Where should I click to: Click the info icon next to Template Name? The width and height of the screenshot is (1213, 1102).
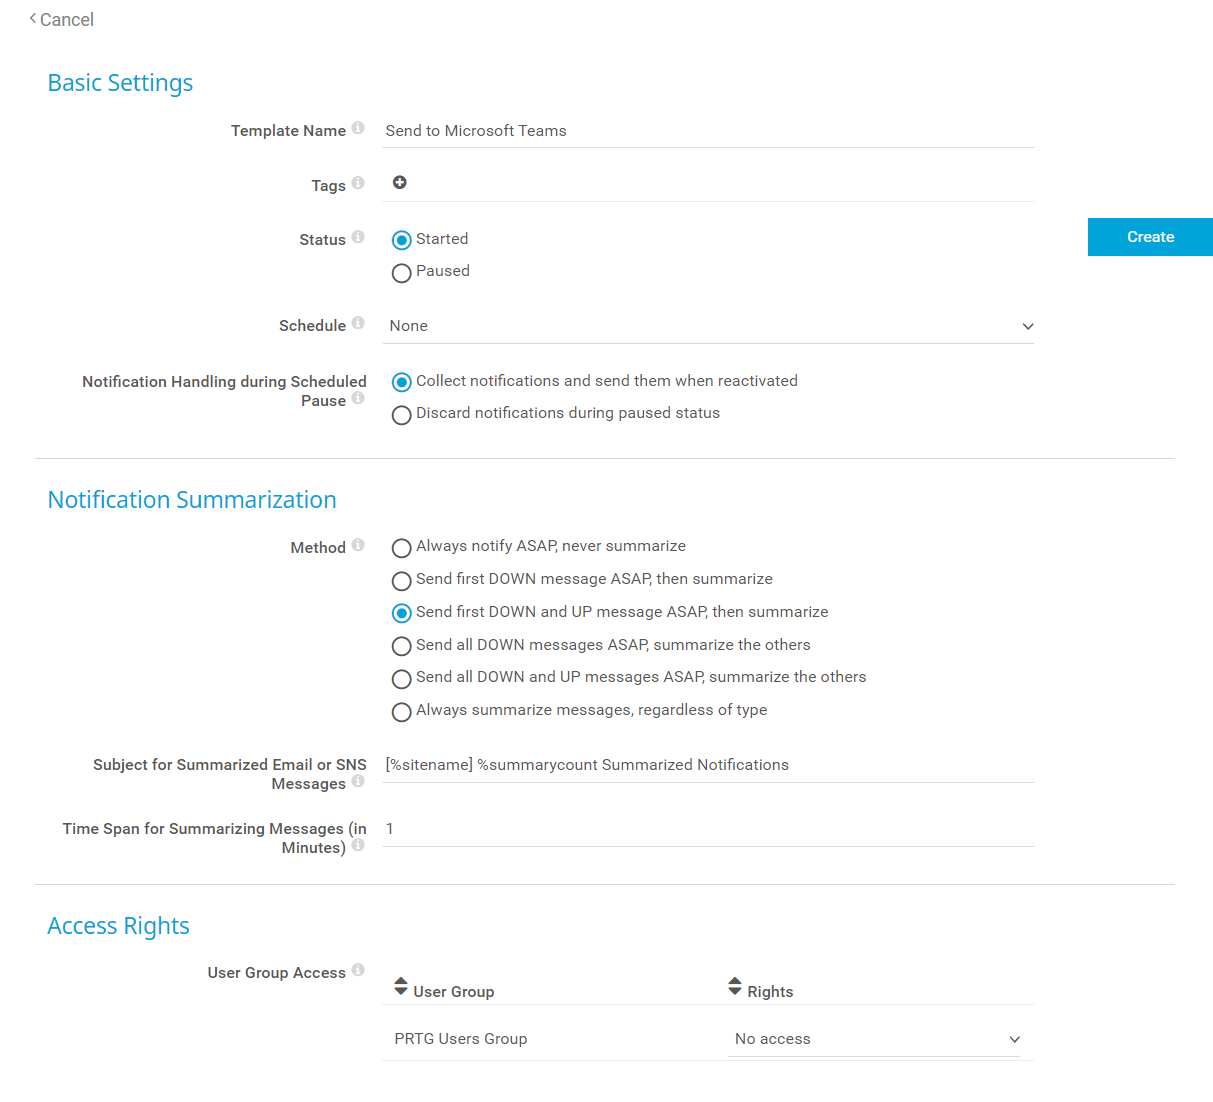pyautogui.click(x=358, y=128)
